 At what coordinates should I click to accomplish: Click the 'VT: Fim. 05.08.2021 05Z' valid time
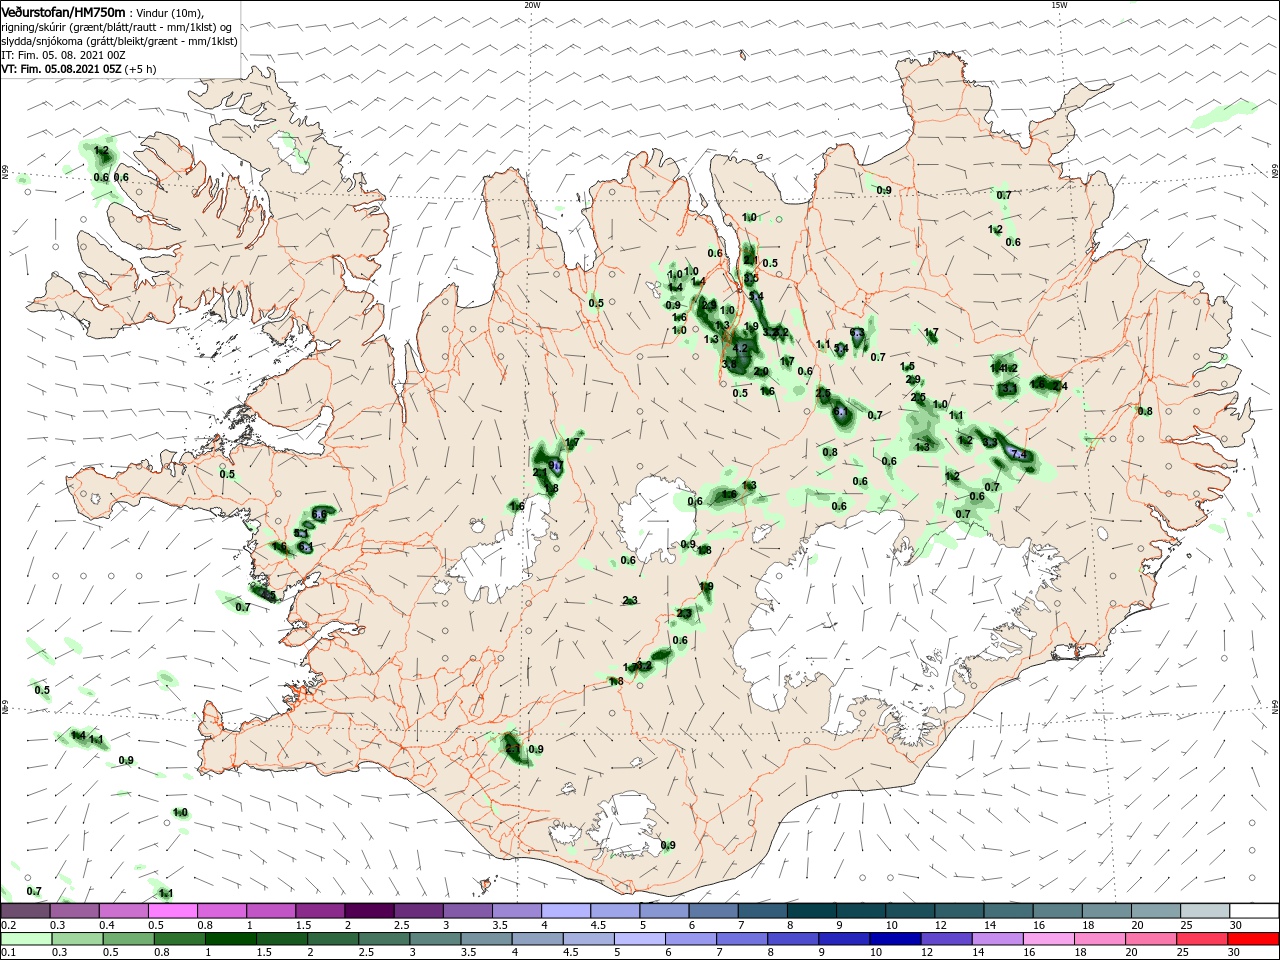pyautogui.click(x=61, y=69)
